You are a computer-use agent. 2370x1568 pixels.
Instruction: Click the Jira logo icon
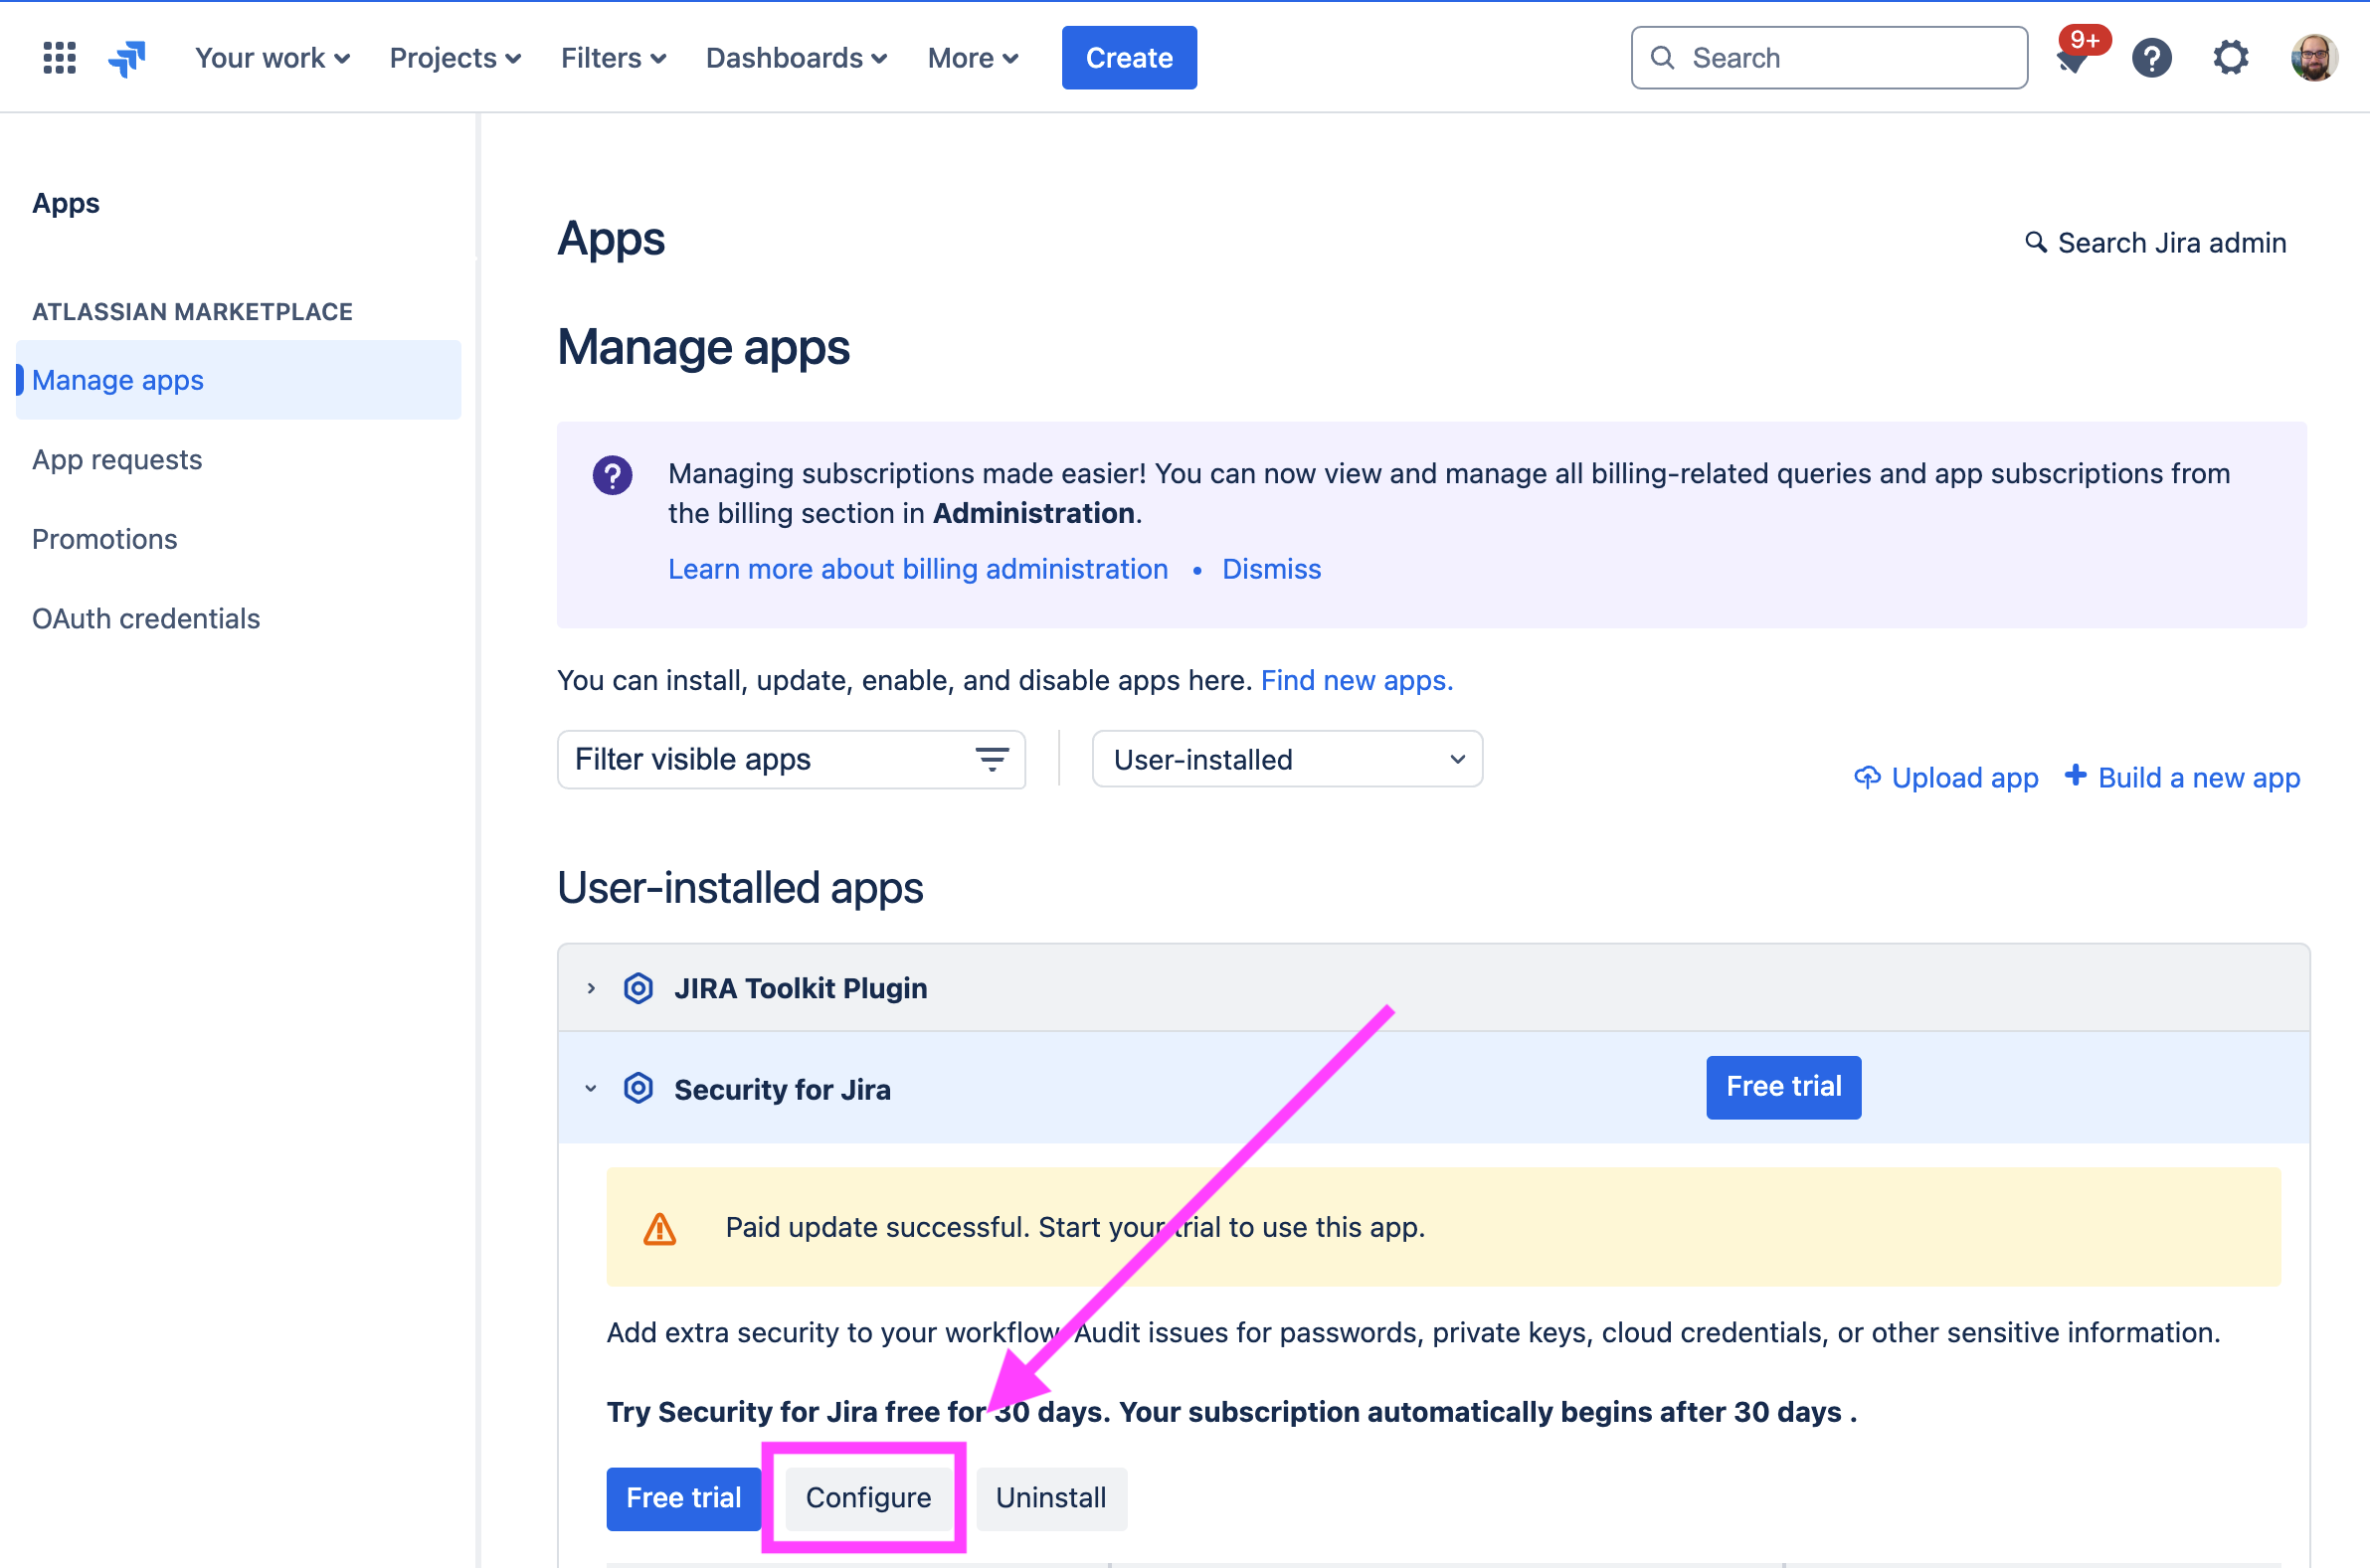click(127, 58)
